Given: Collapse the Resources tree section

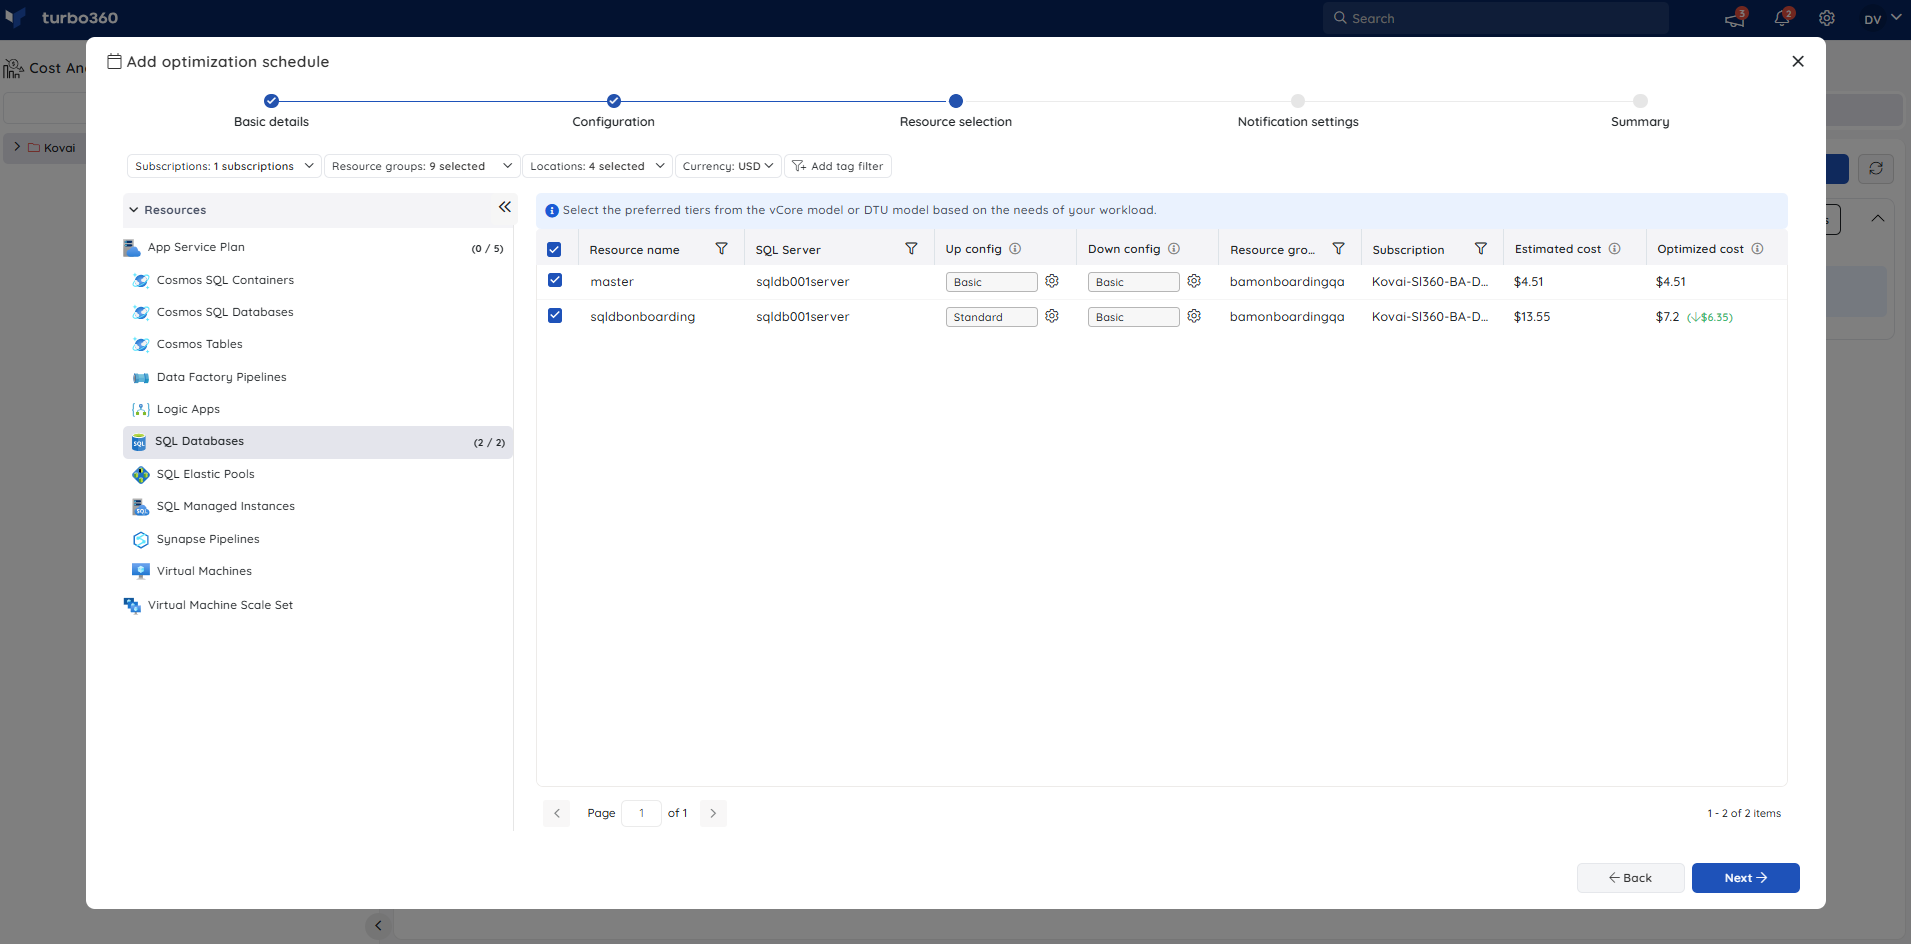Looking at the screenshot, I should coord(134,210).
